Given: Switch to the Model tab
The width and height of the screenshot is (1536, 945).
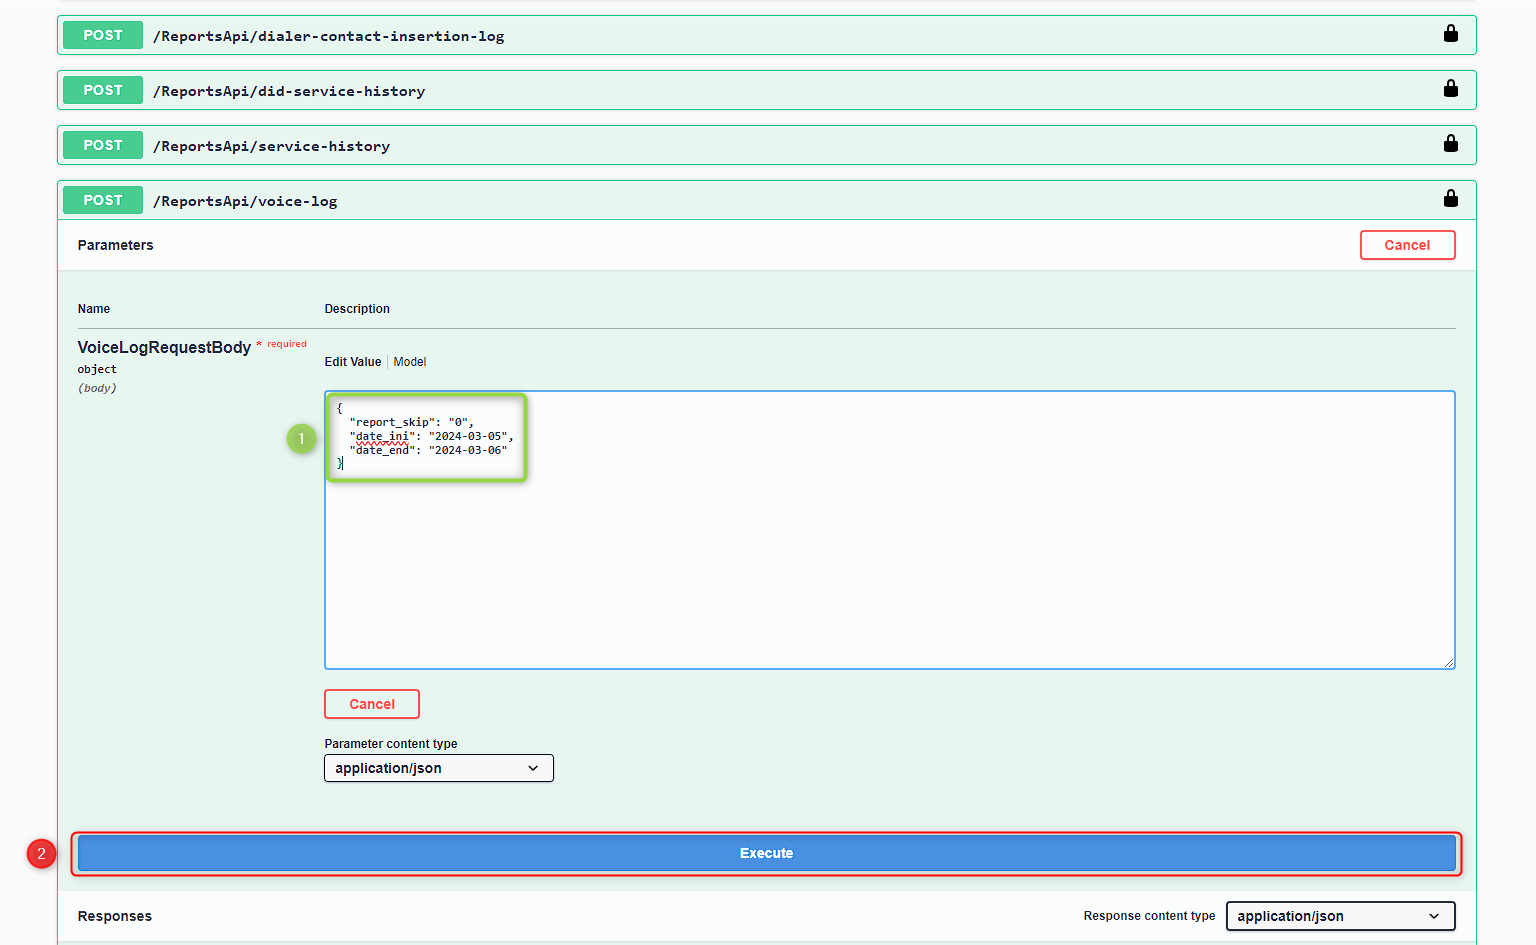Looking at the screenshot, I should tap(410, 362).
